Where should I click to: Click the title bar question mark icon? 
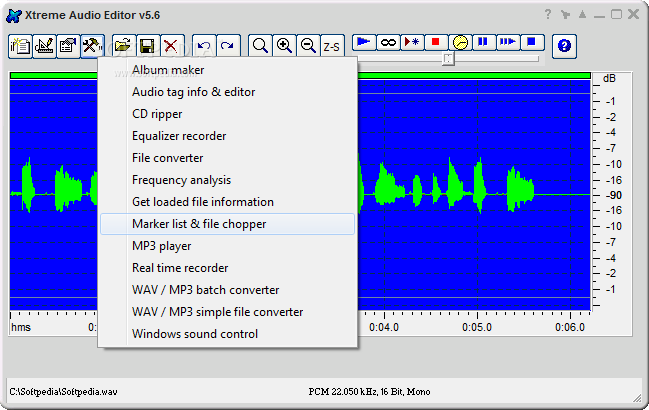548,14
